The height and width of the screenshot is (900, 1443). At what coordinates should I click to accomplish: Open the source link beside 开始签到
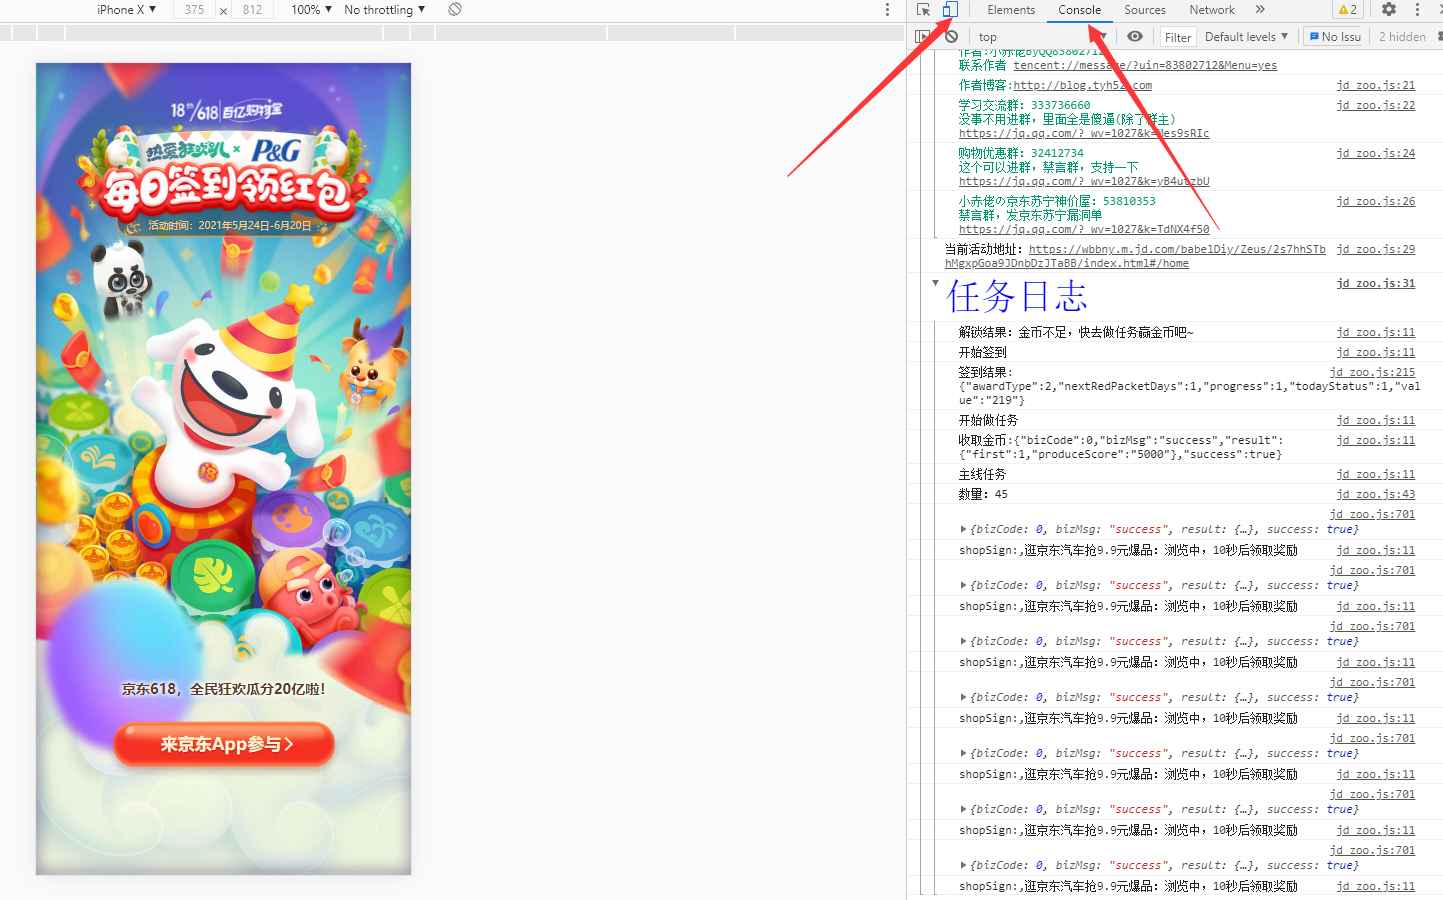(x=1376, y=352)
